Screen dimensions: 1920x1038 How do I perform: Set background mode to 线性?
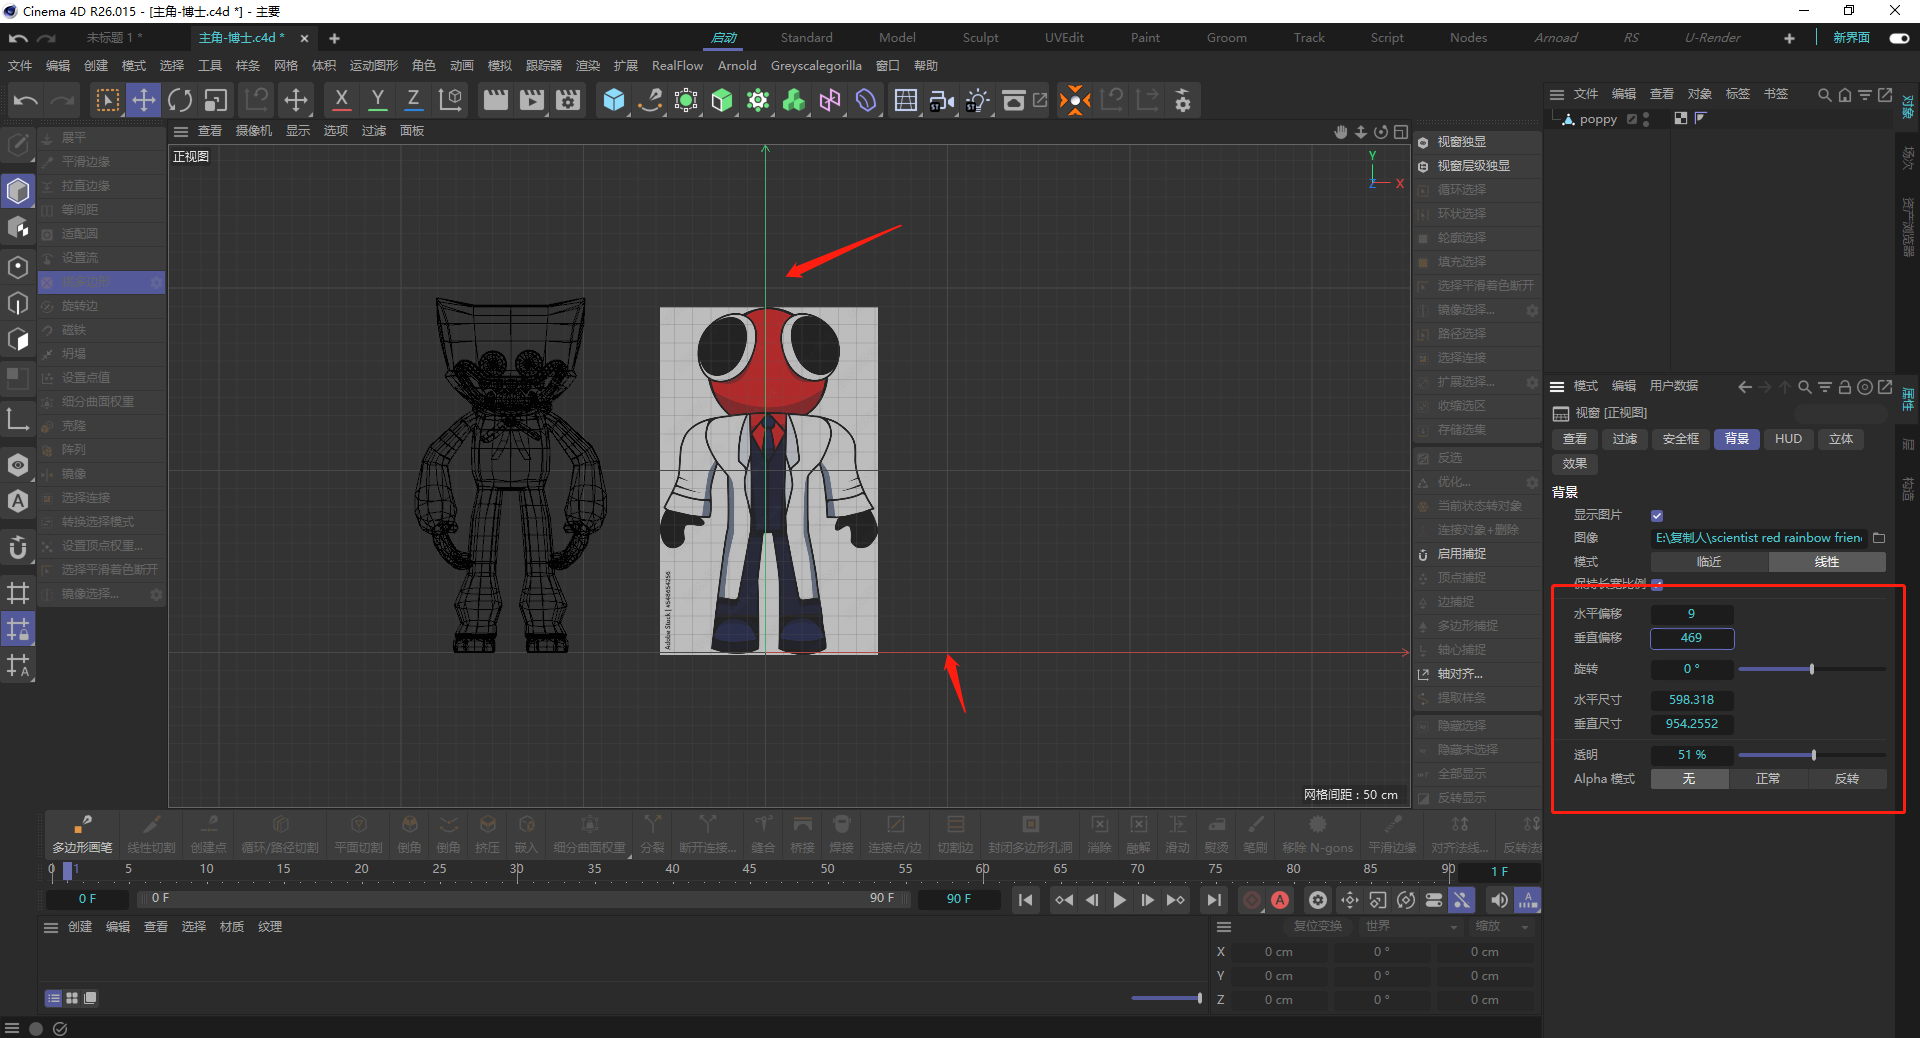tap(1827, 562)
